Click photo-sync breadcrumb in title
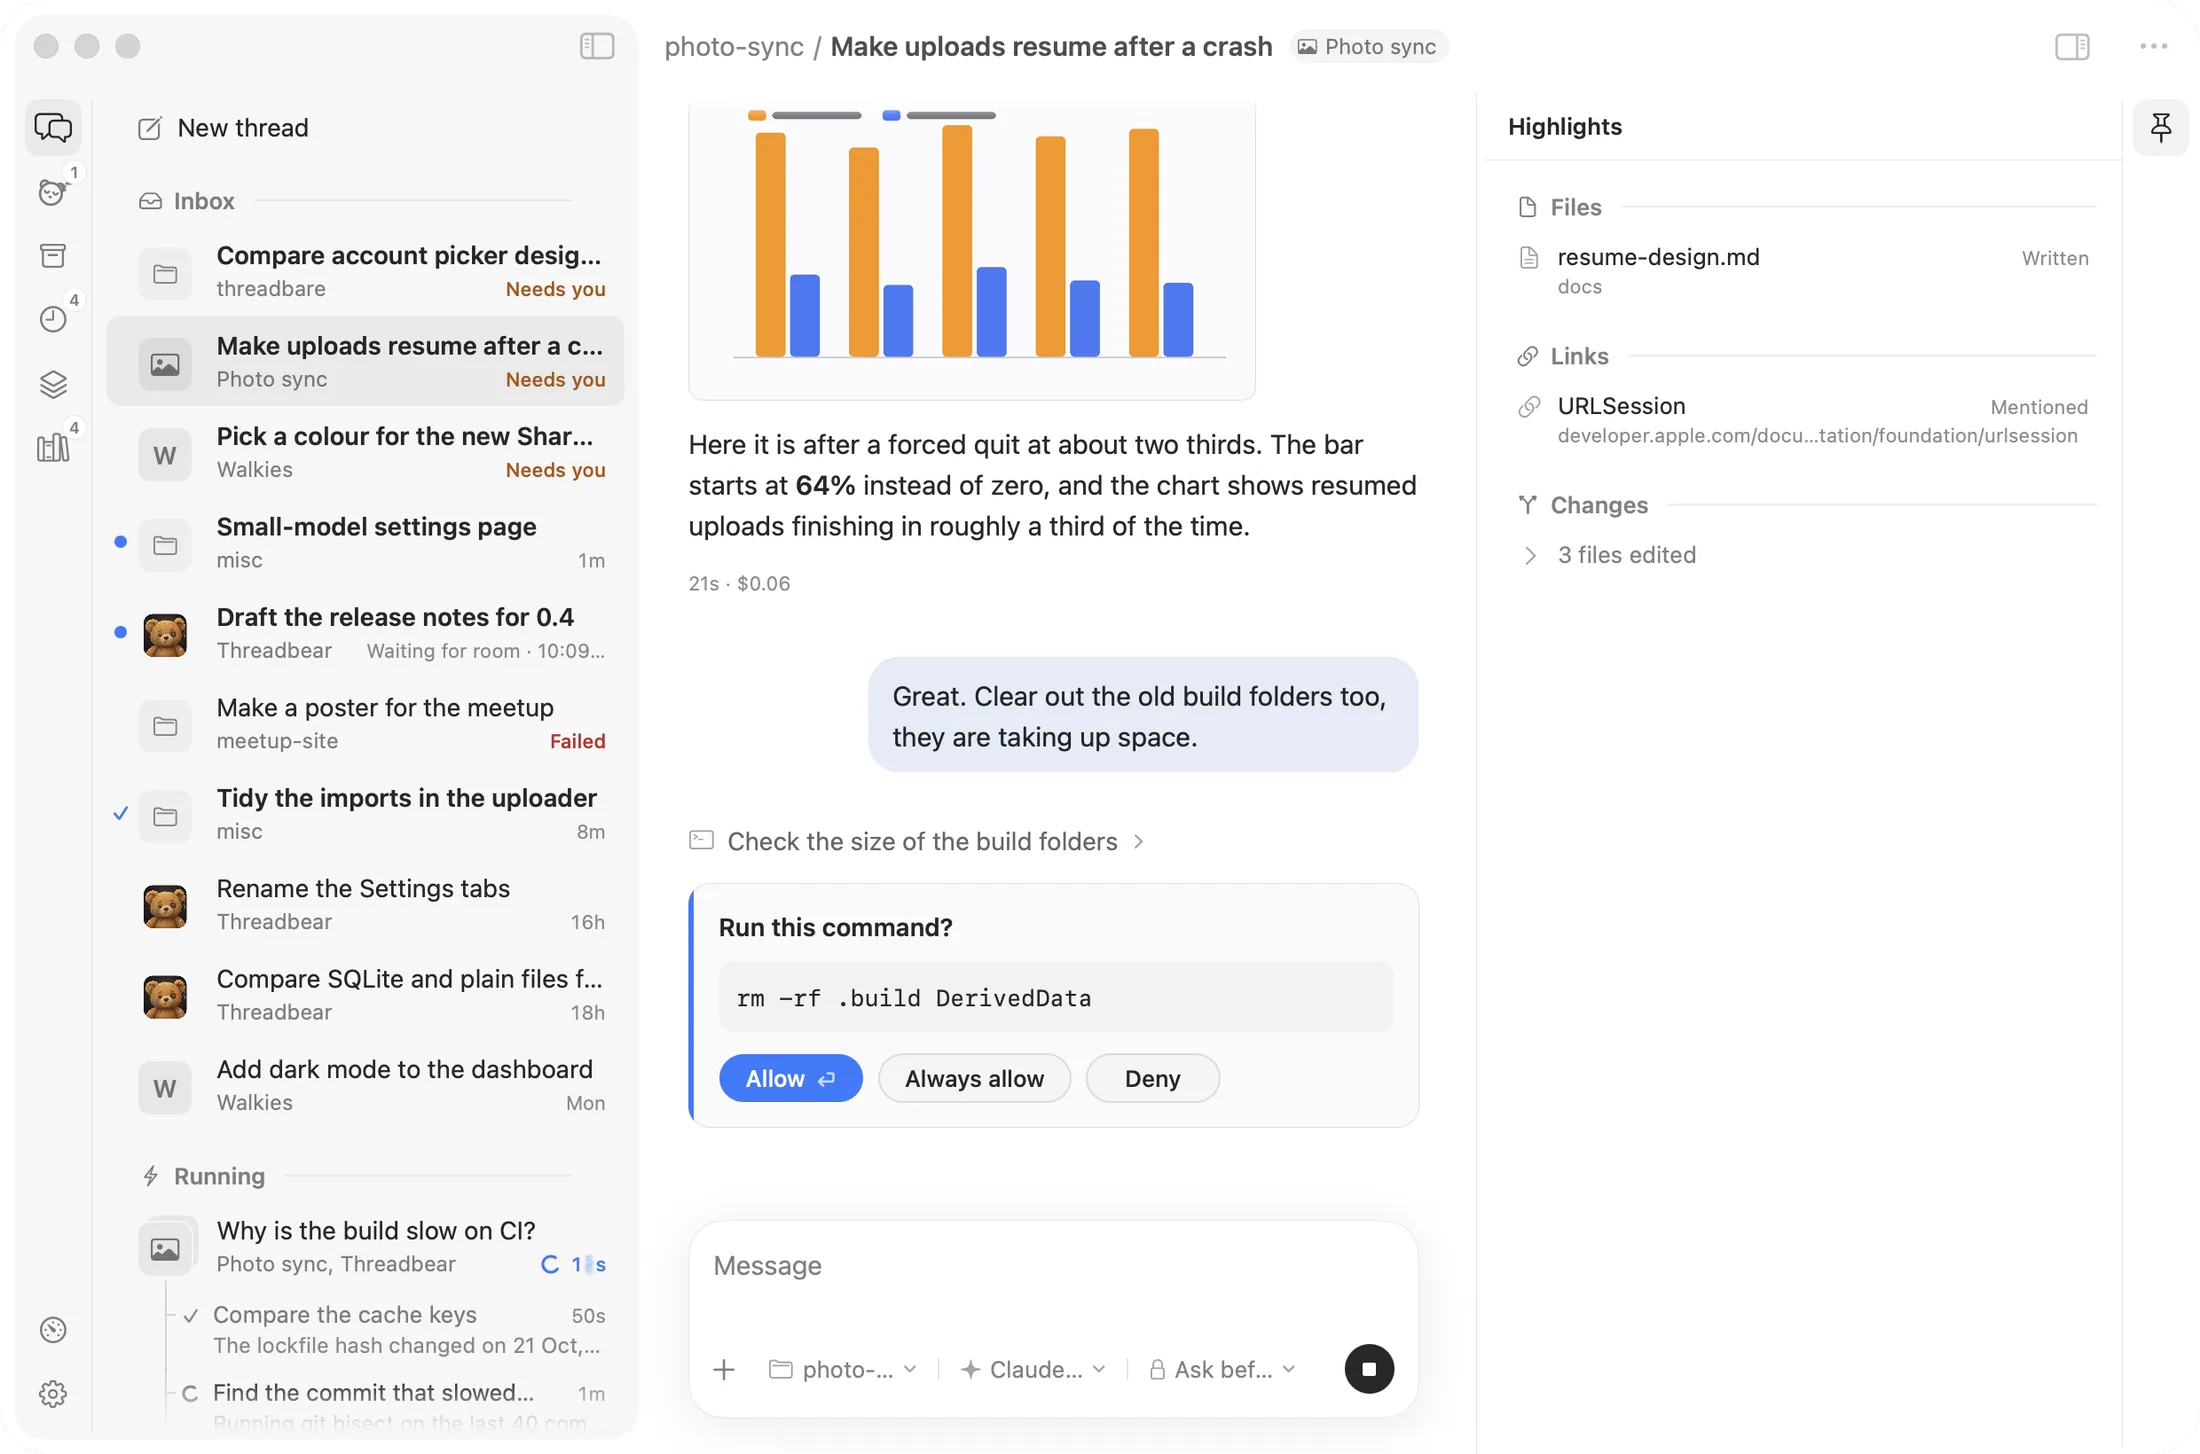 (x=734, y=46)
